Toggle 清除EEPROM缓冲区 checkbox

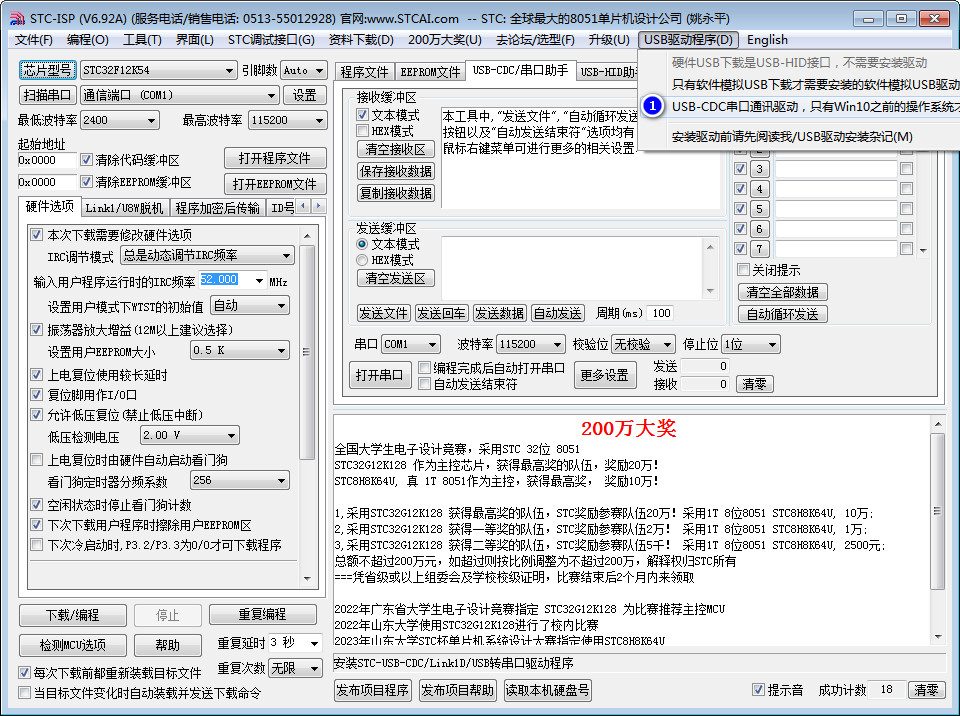[86, 182]
